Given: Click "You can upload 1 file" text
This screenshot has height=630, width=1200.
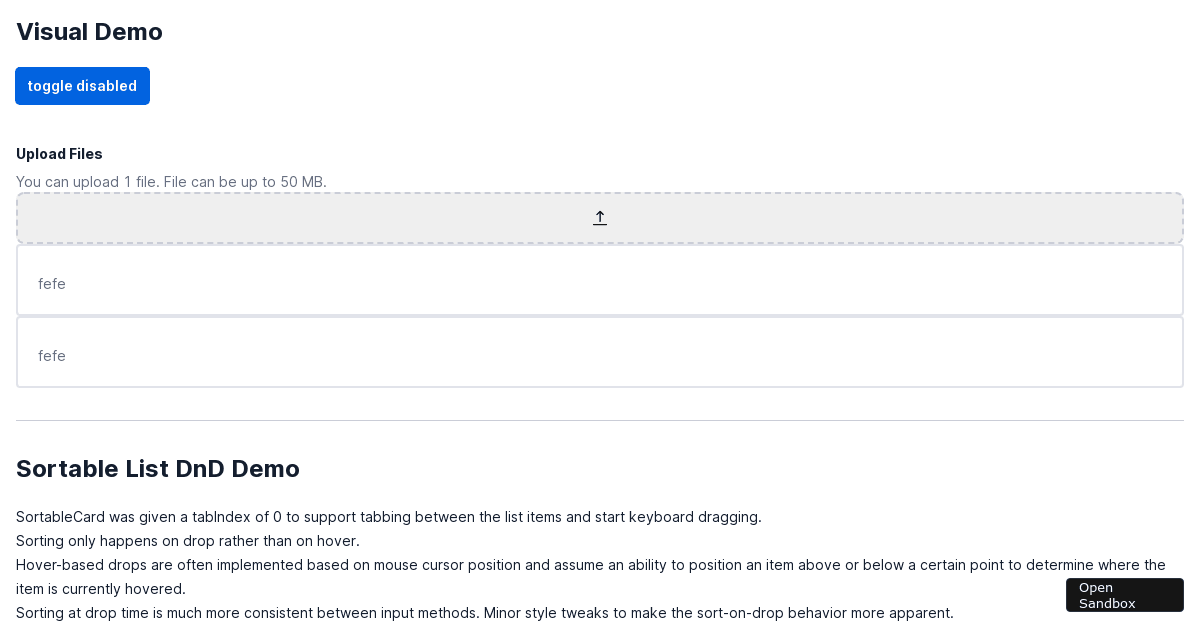Looking at the screenshot, I should tap(87, 182).
